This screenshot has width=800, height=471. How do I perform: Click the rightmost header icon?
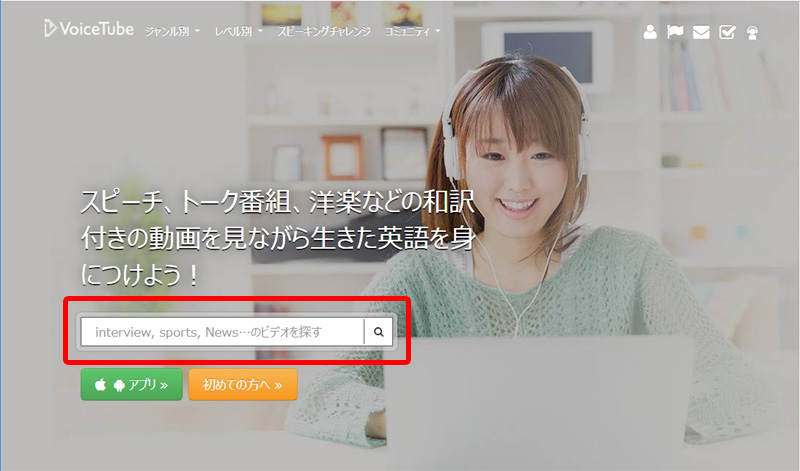pyautogui.click(x=753, y=31)
